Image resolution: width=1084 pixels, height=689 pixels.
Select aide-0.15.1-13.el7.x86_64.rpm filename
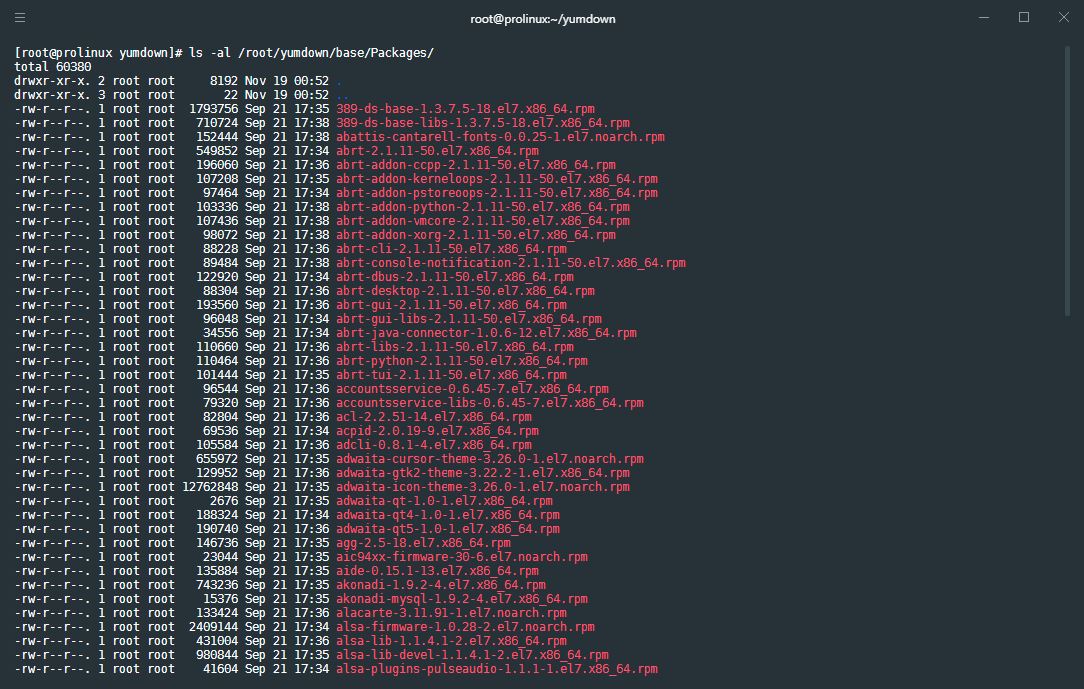(437, 571)
